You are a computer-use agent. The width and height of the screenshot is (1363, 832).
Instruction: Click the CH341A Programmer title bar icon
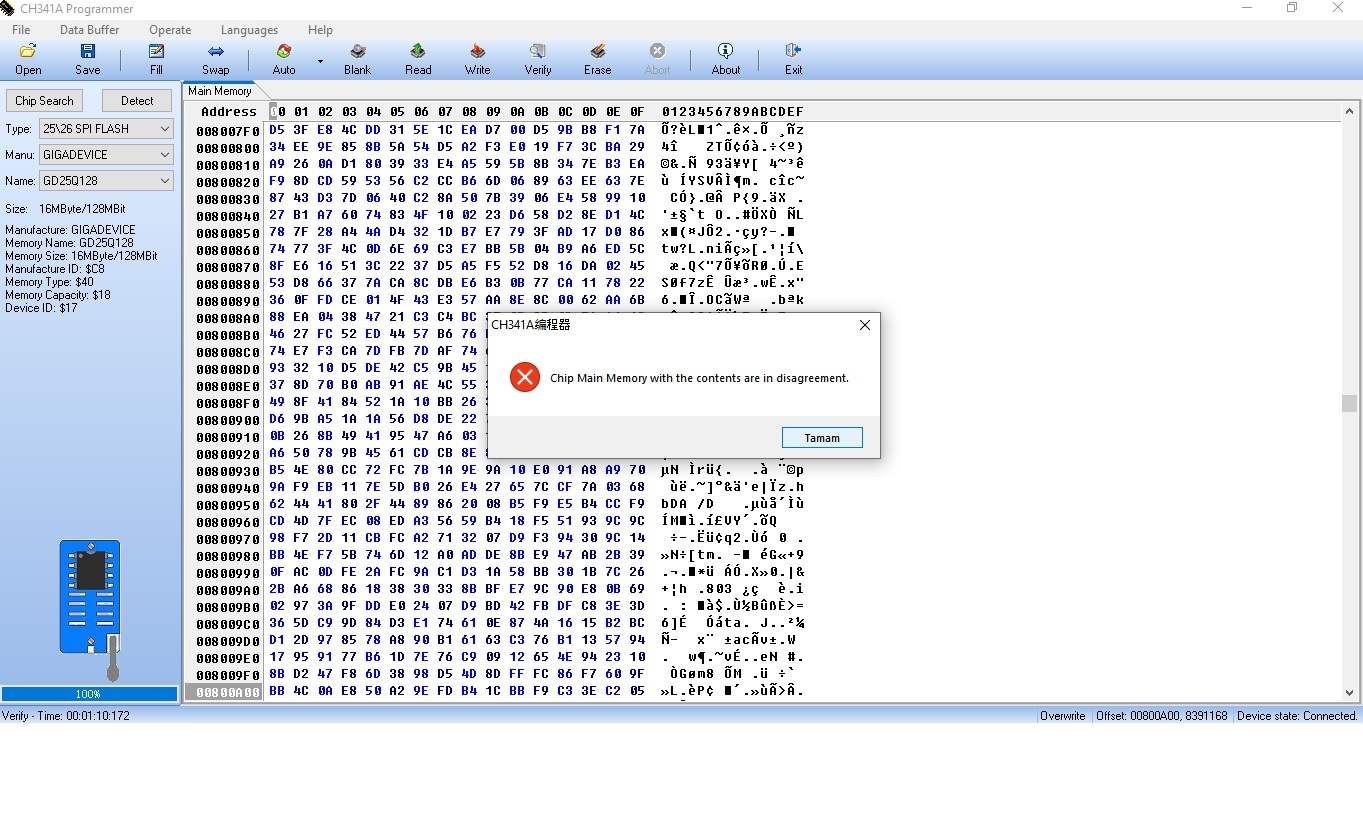(x=10, y=9)
